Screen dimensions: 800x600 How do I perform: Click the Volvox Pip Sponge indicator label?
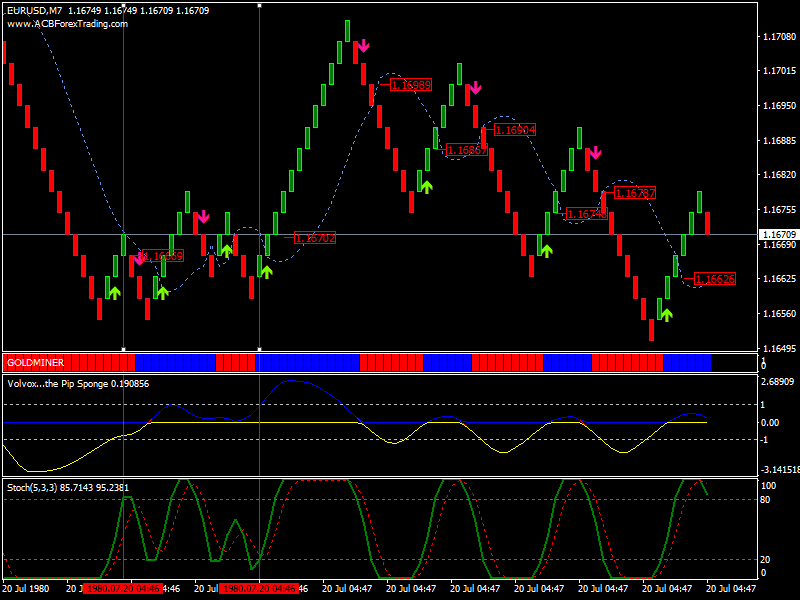78,383
